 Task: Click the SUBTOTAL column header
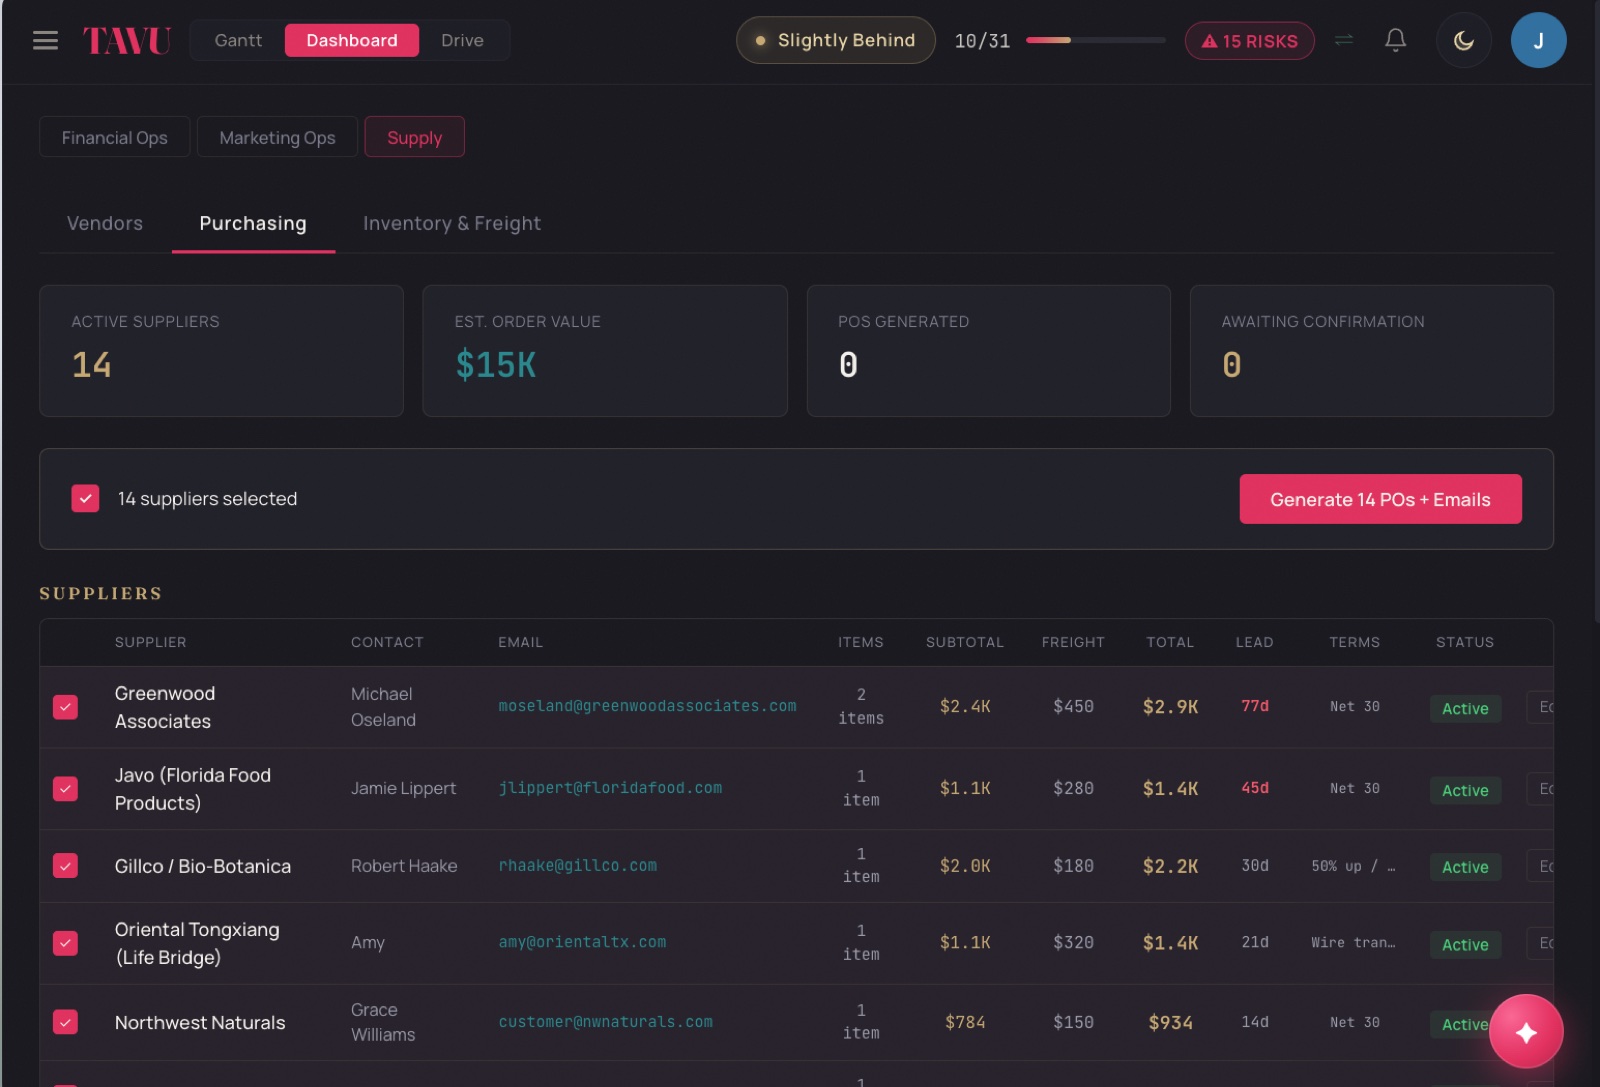[x=964, y=642]
